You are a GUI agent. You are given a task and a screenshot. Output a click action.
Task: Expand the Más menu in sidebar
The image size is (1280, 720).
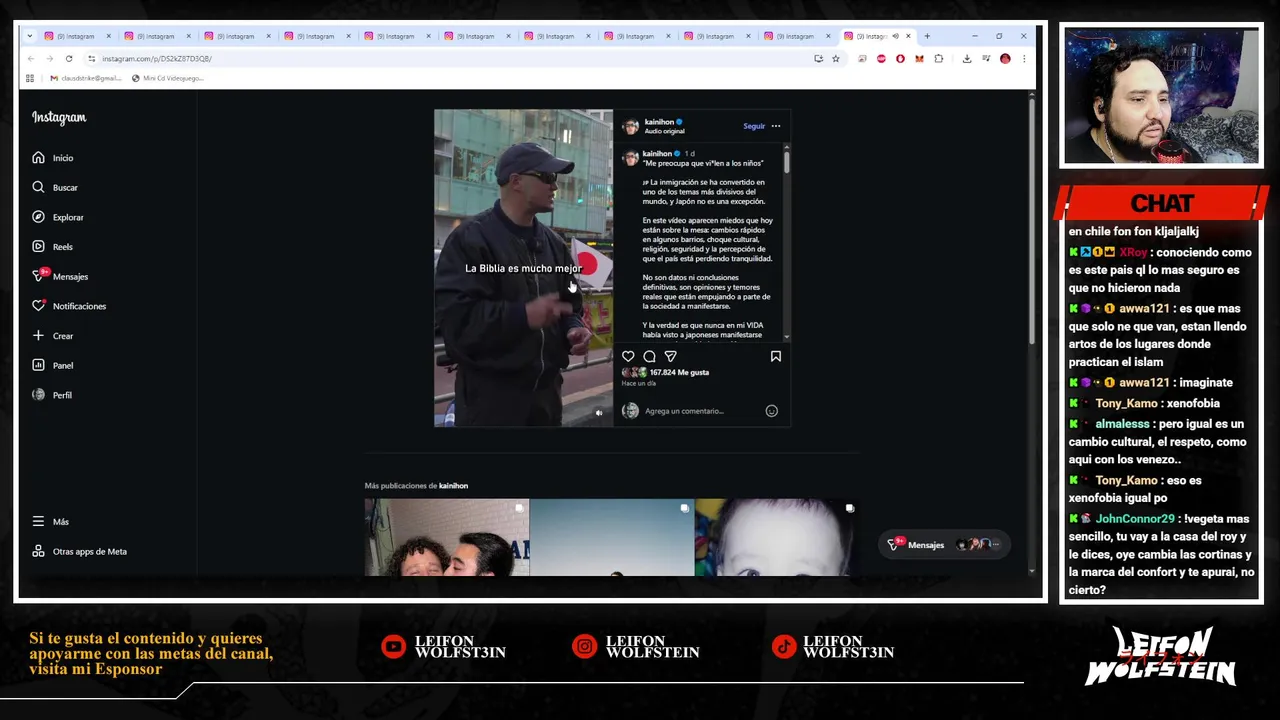pyautogui.click(x=51, y=522)
